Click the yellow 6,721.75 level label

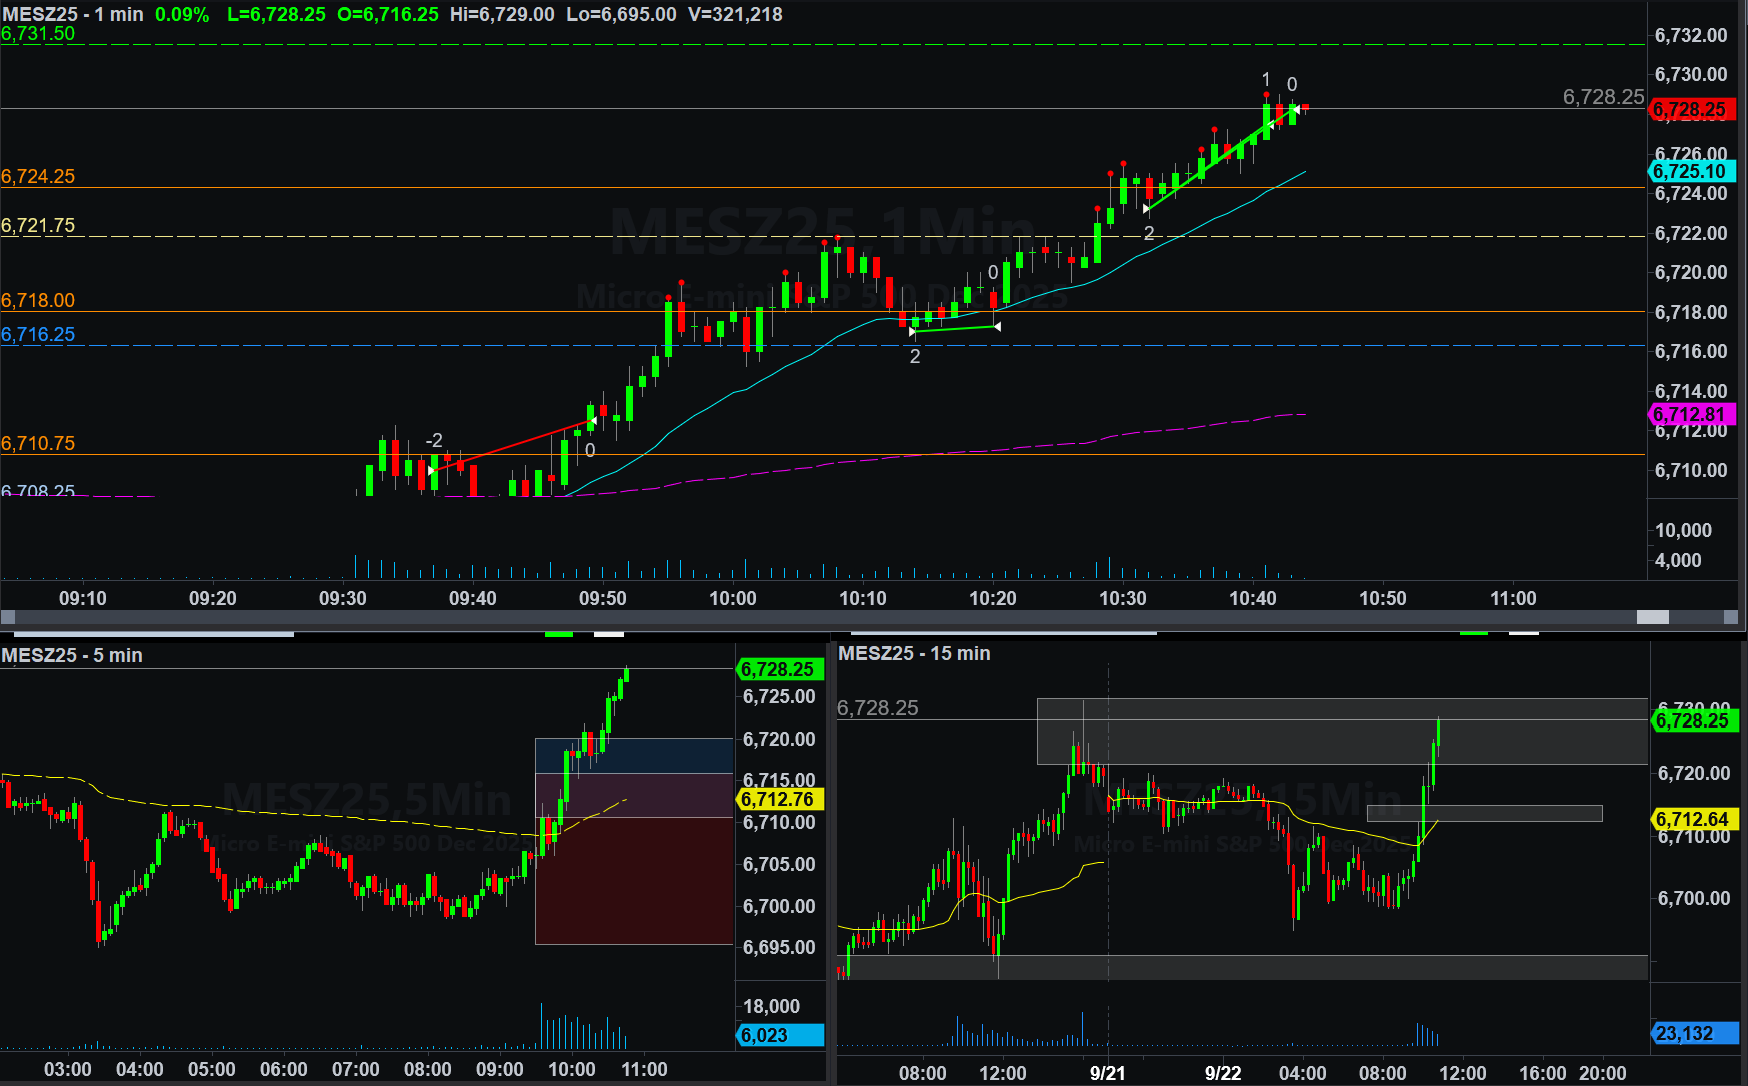tap(38, 225)
